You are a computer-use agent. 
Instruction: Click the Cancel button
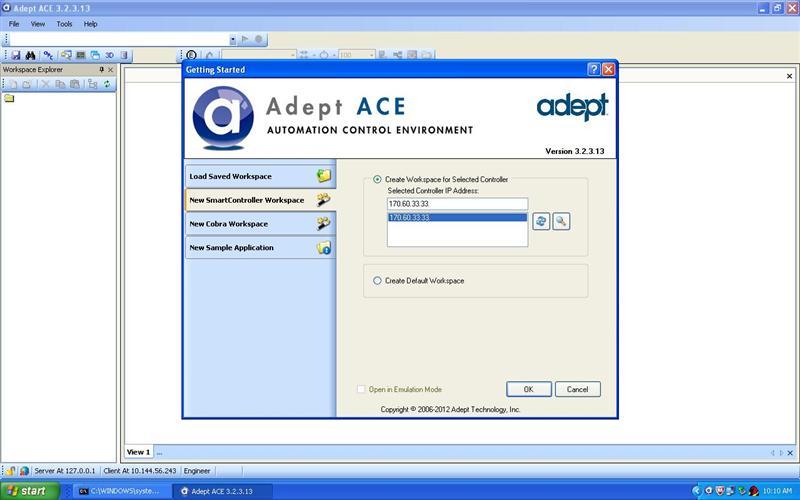(x=578, y=389)
